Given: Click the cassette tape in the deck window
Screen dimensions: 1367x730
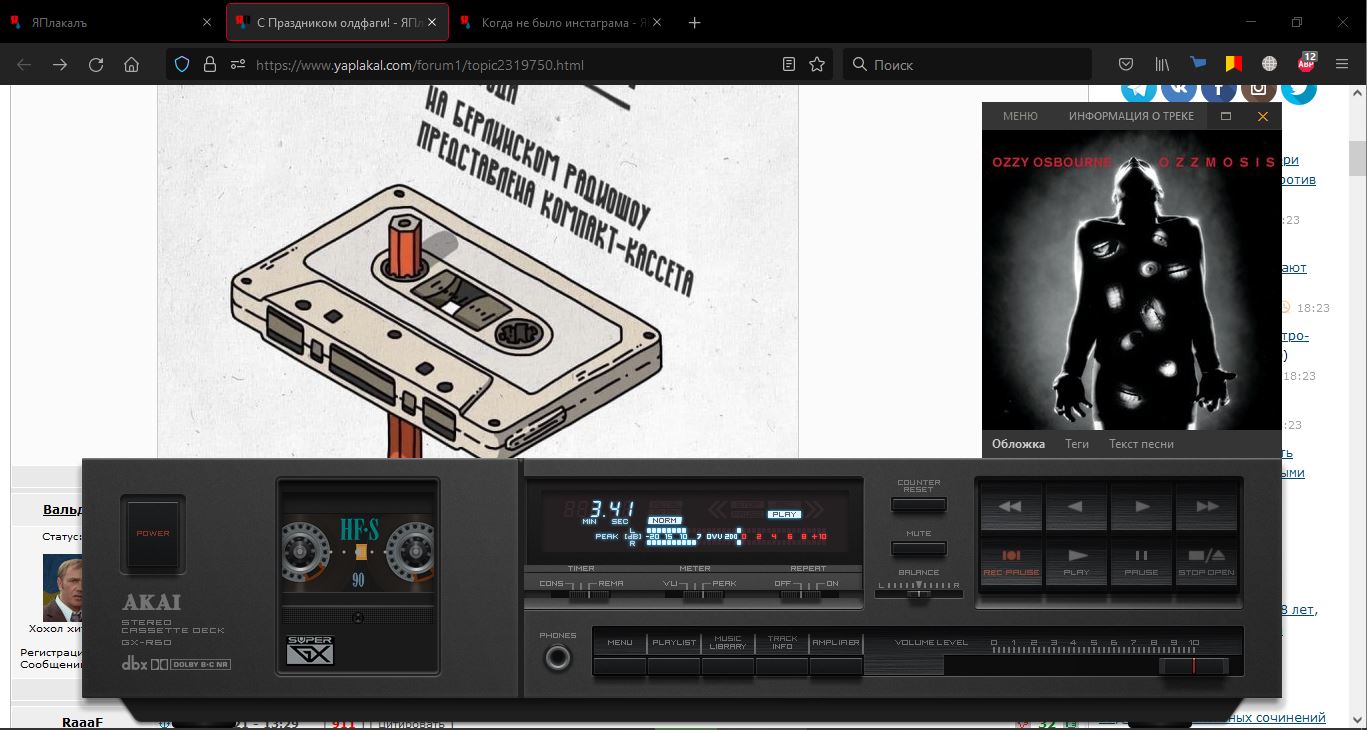Looking at the screenshot, I should click(357, 552).
